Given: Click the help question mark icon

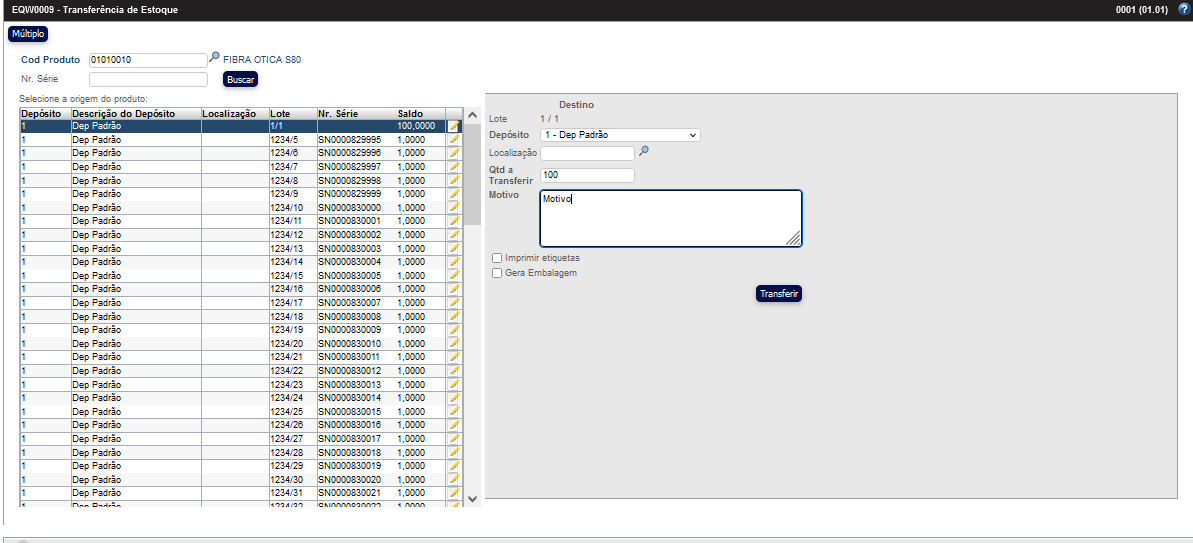Looking at the screenshot, I should tap(1183, 9).
